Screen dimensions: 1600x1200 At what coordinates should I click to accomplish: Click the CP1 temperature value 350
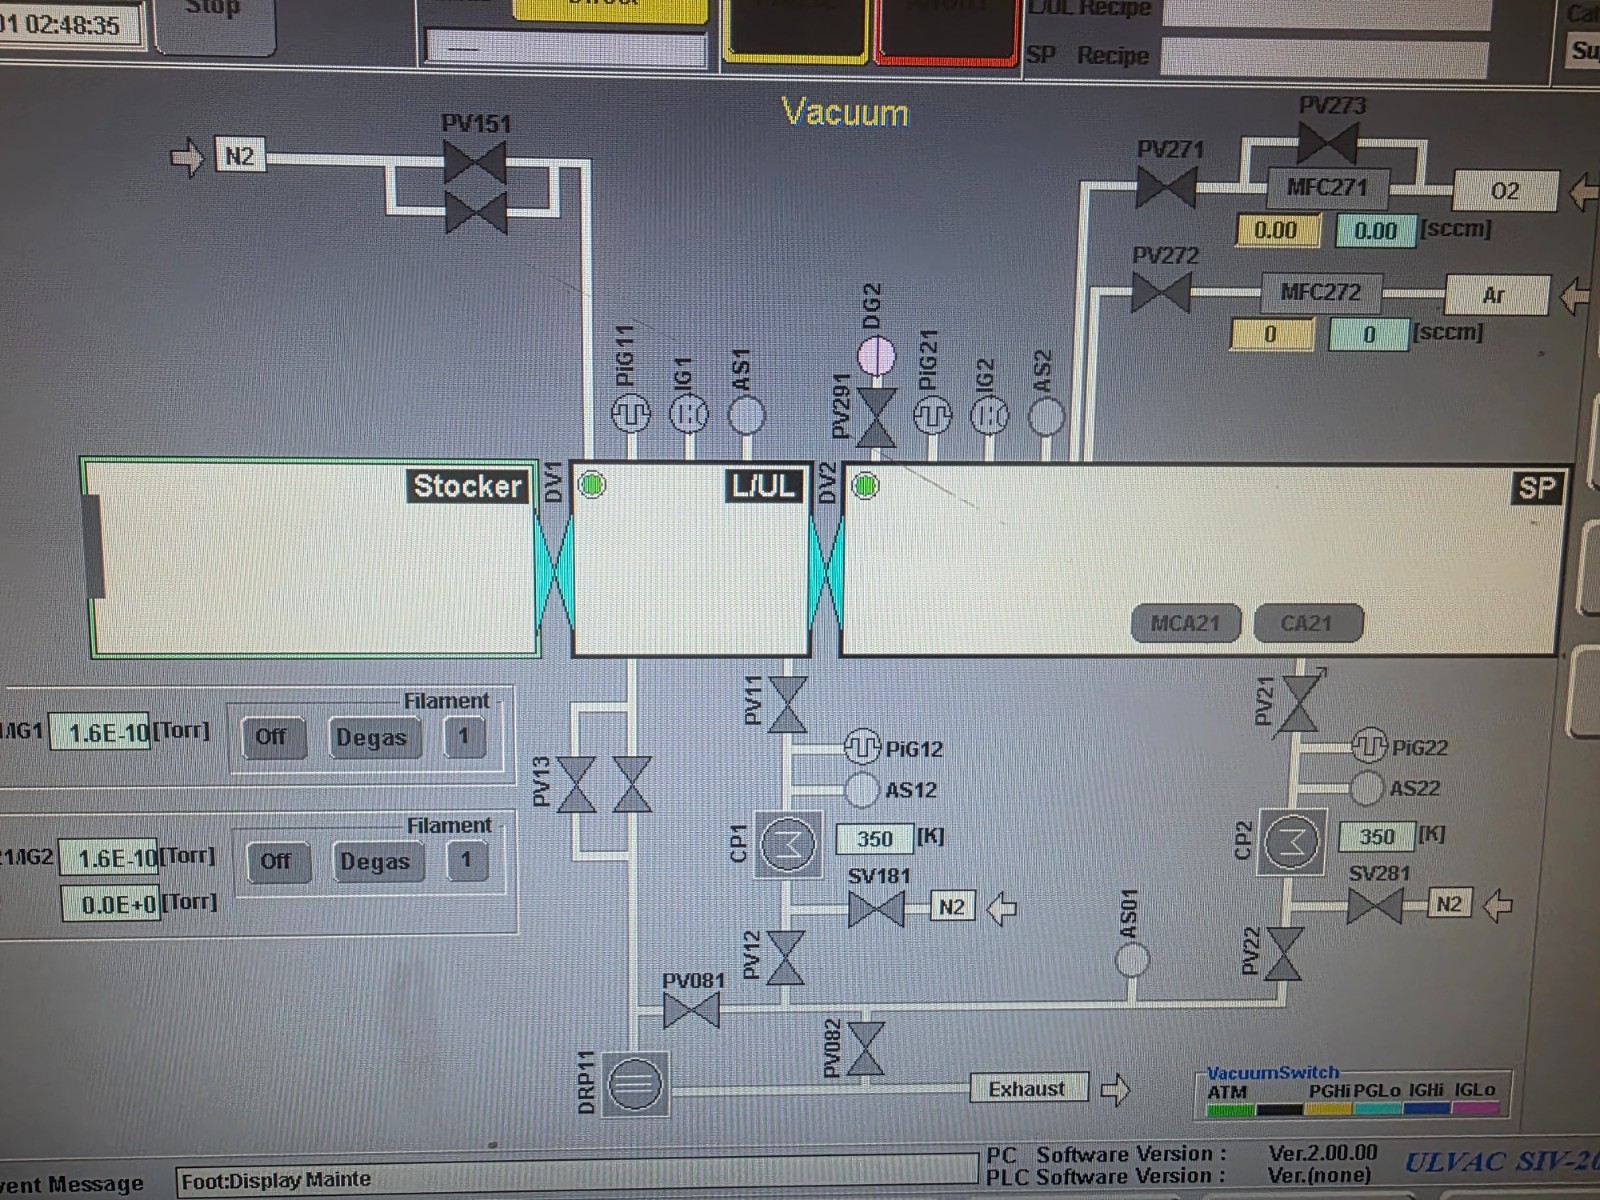point(874,838)
